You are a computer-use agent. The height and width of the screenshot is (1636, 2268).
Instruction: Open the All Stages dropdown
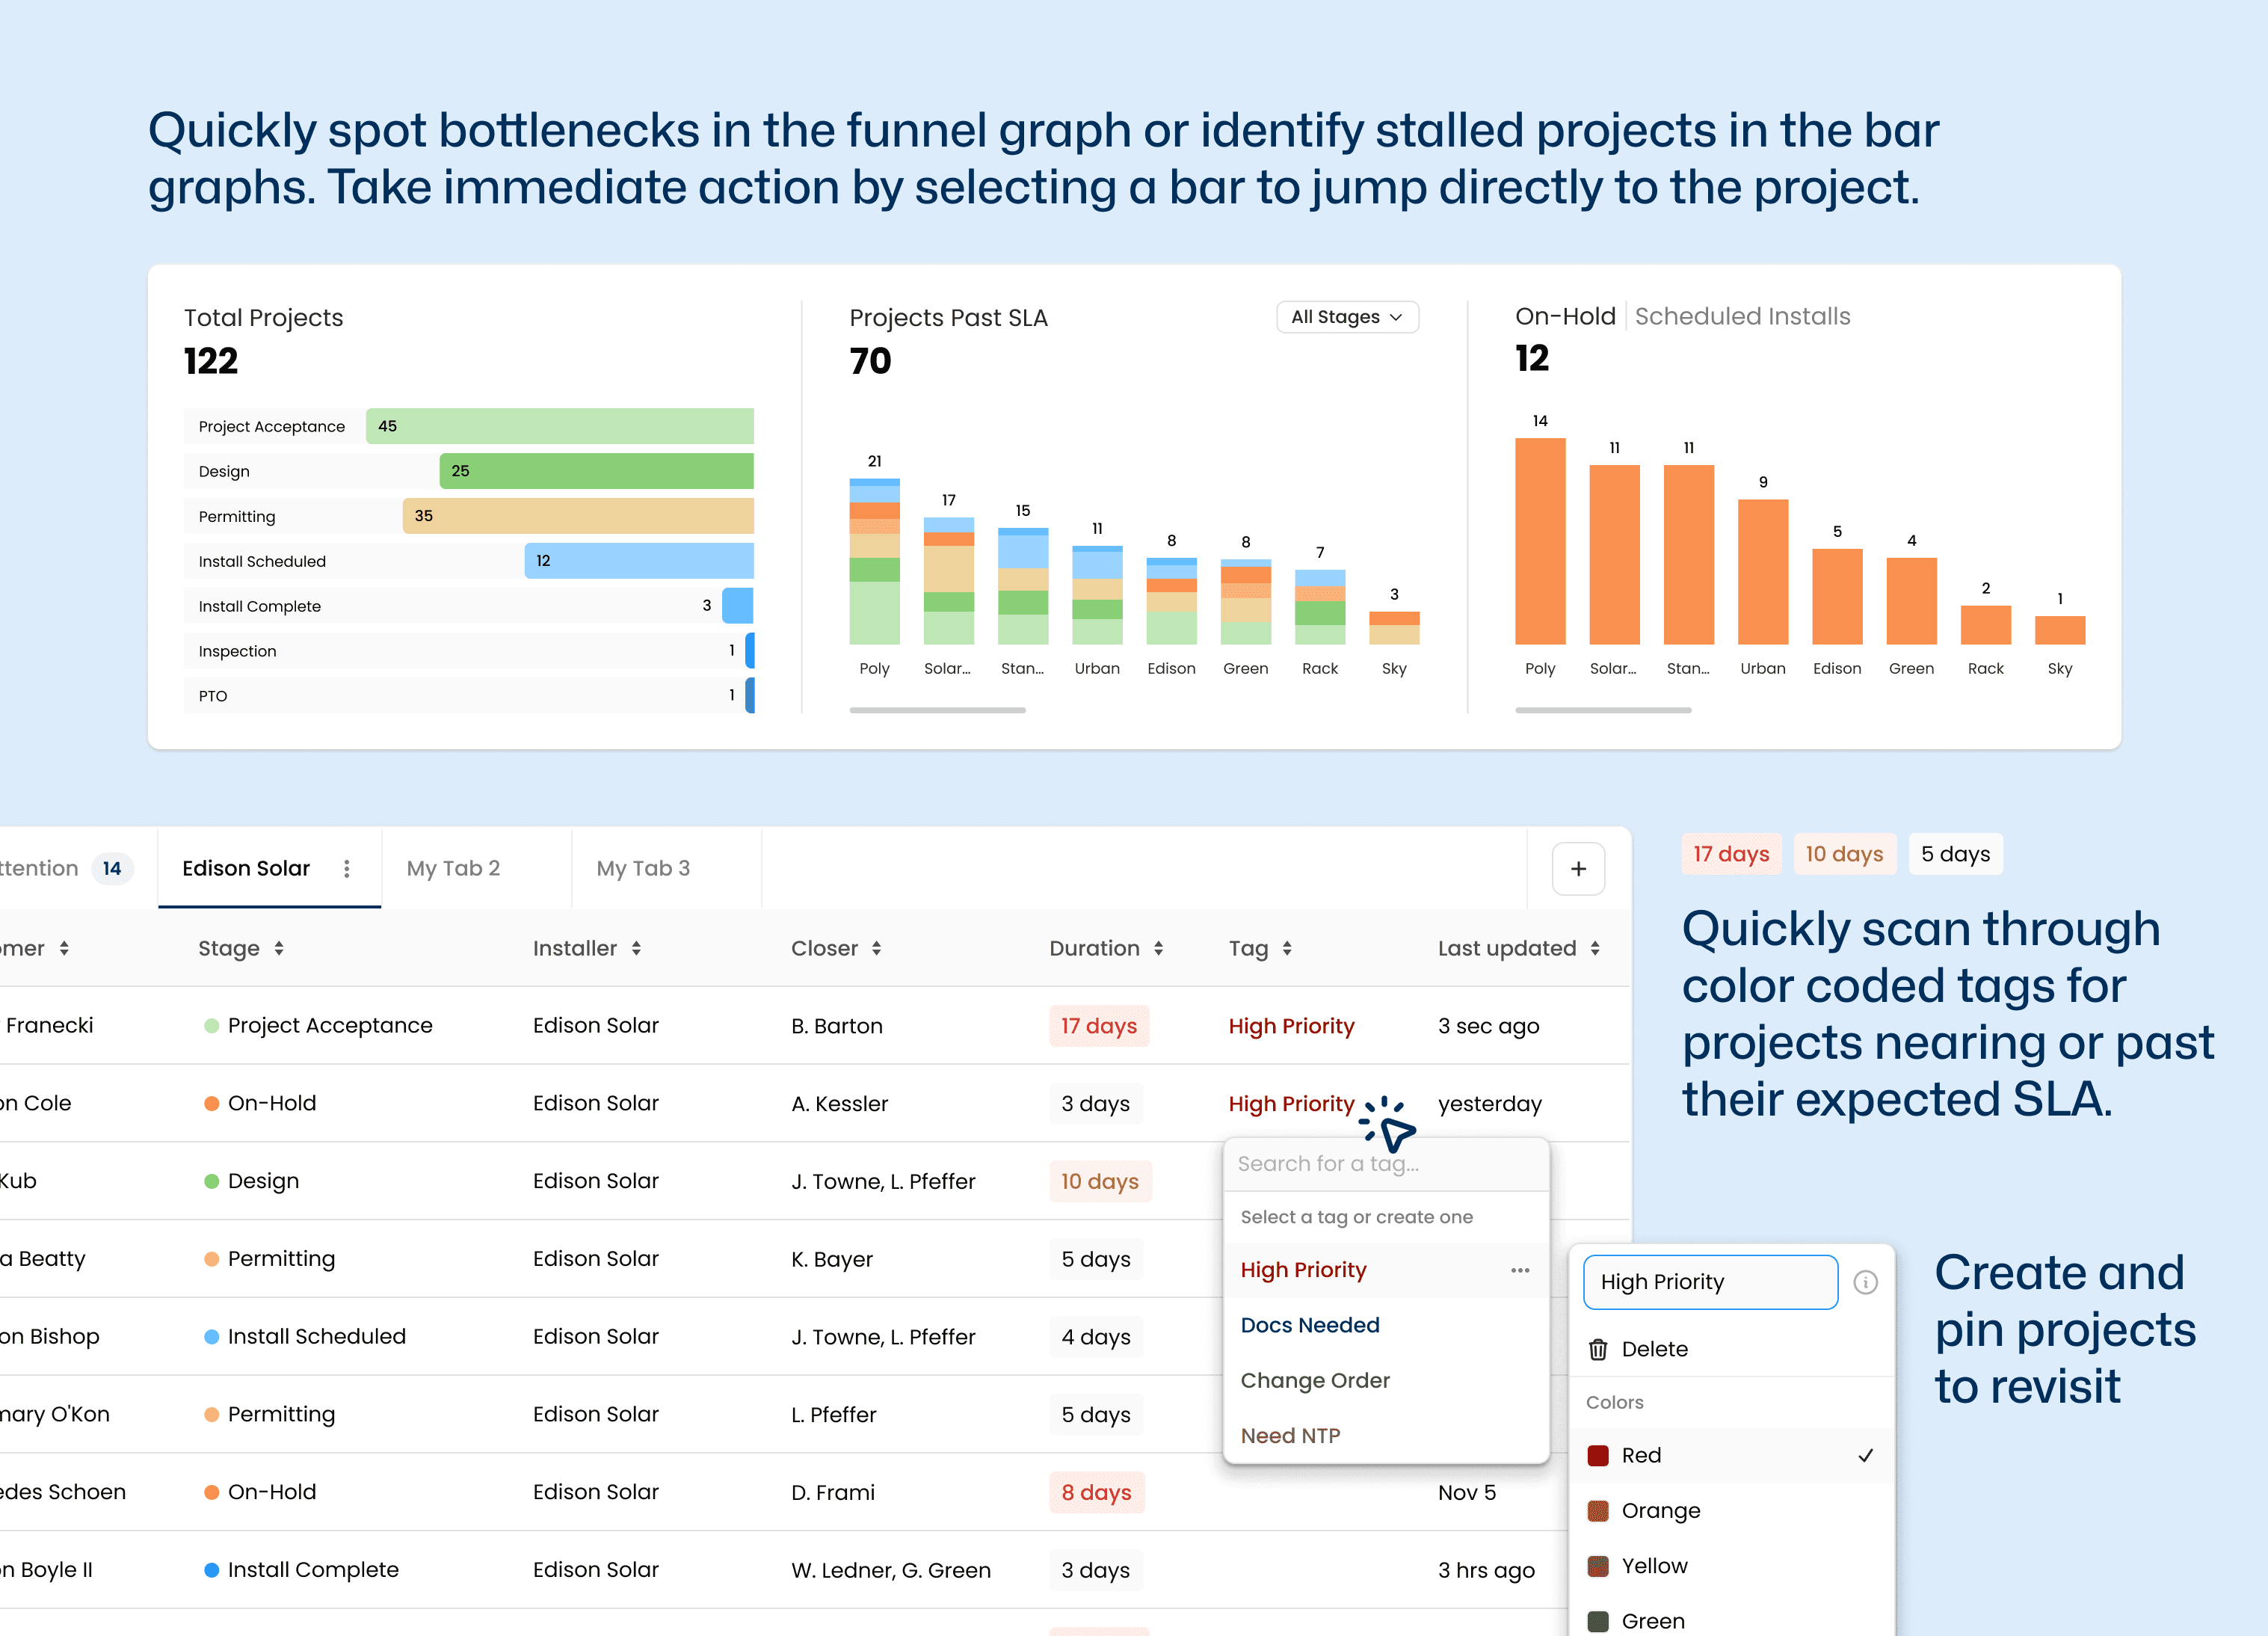(x=1347, y=317)
